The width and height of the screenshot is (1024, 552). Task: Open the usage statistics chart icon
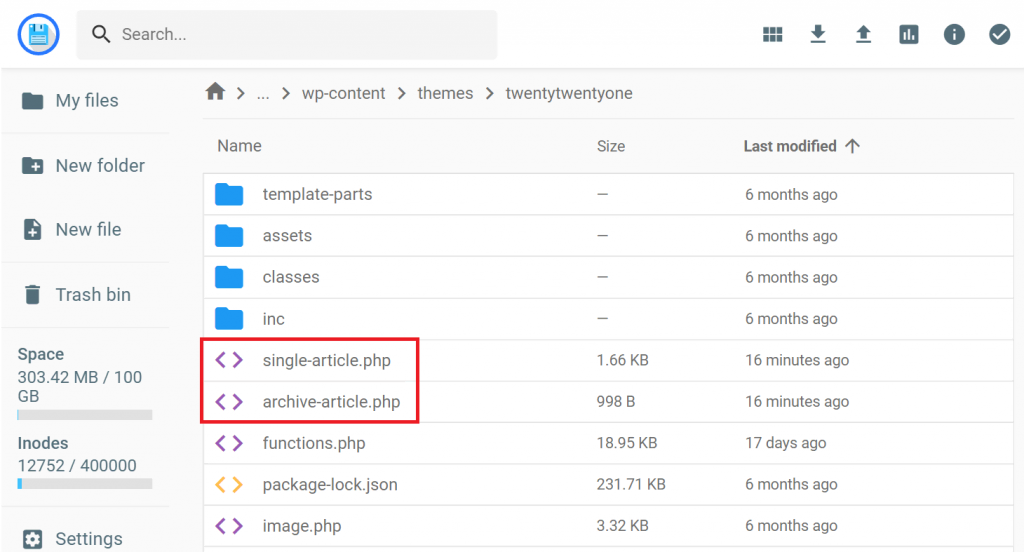pyautogui.click(x=909, y=35)
